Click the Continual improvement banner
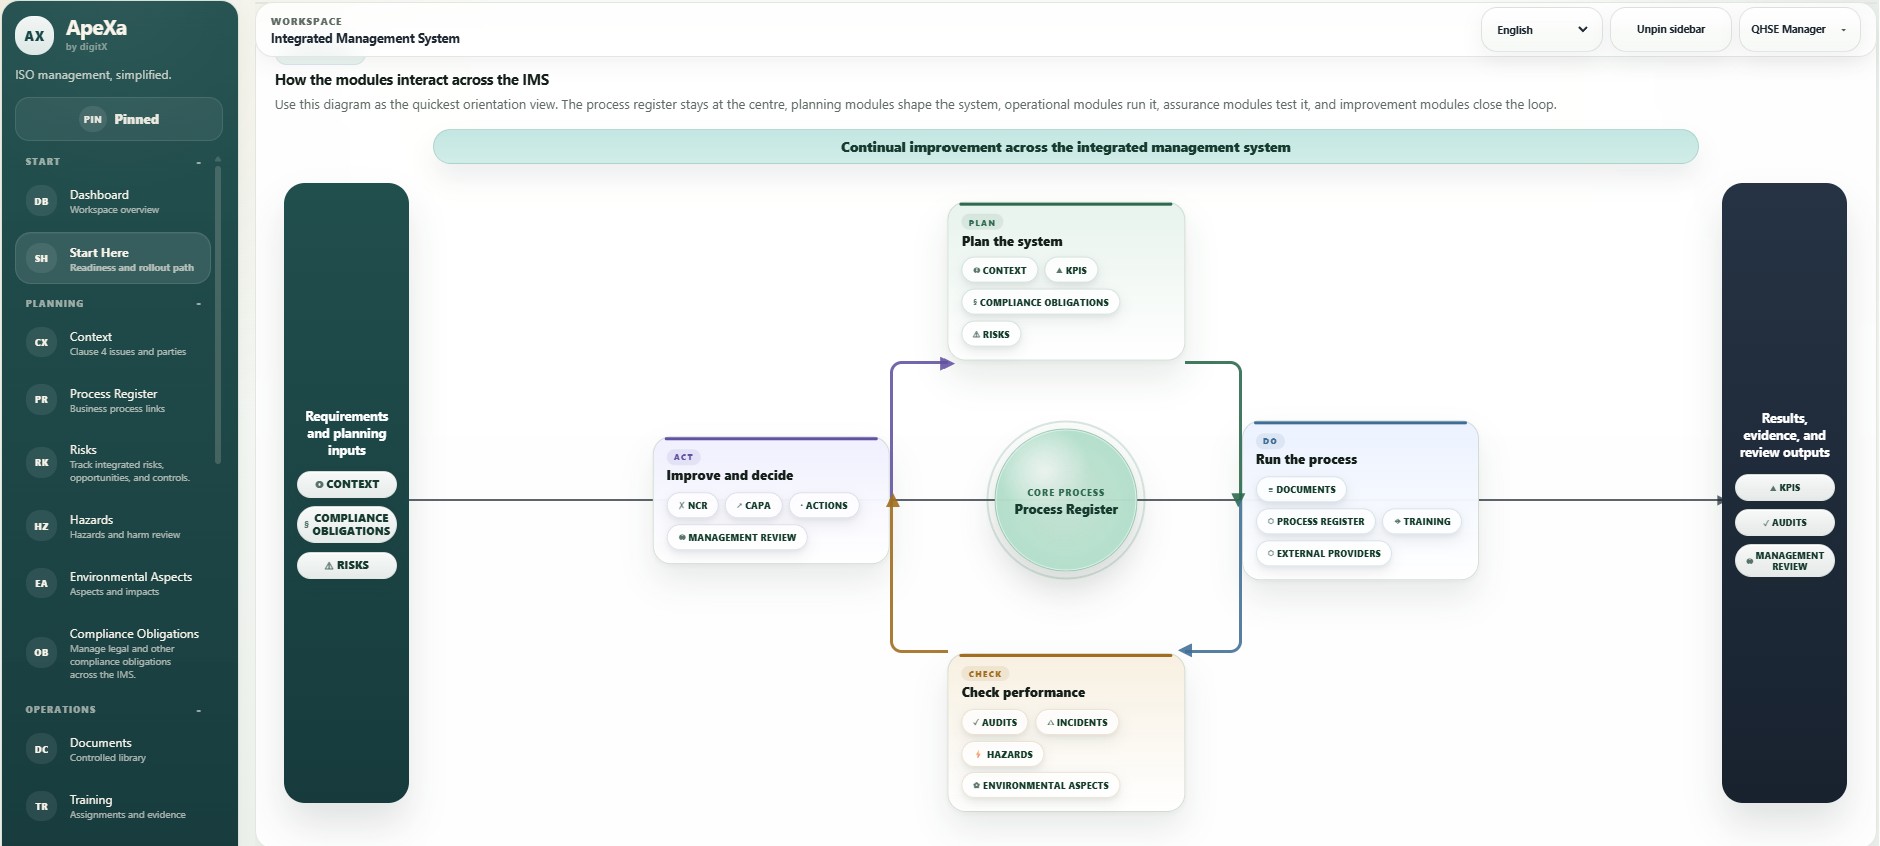 [1065, 147]
